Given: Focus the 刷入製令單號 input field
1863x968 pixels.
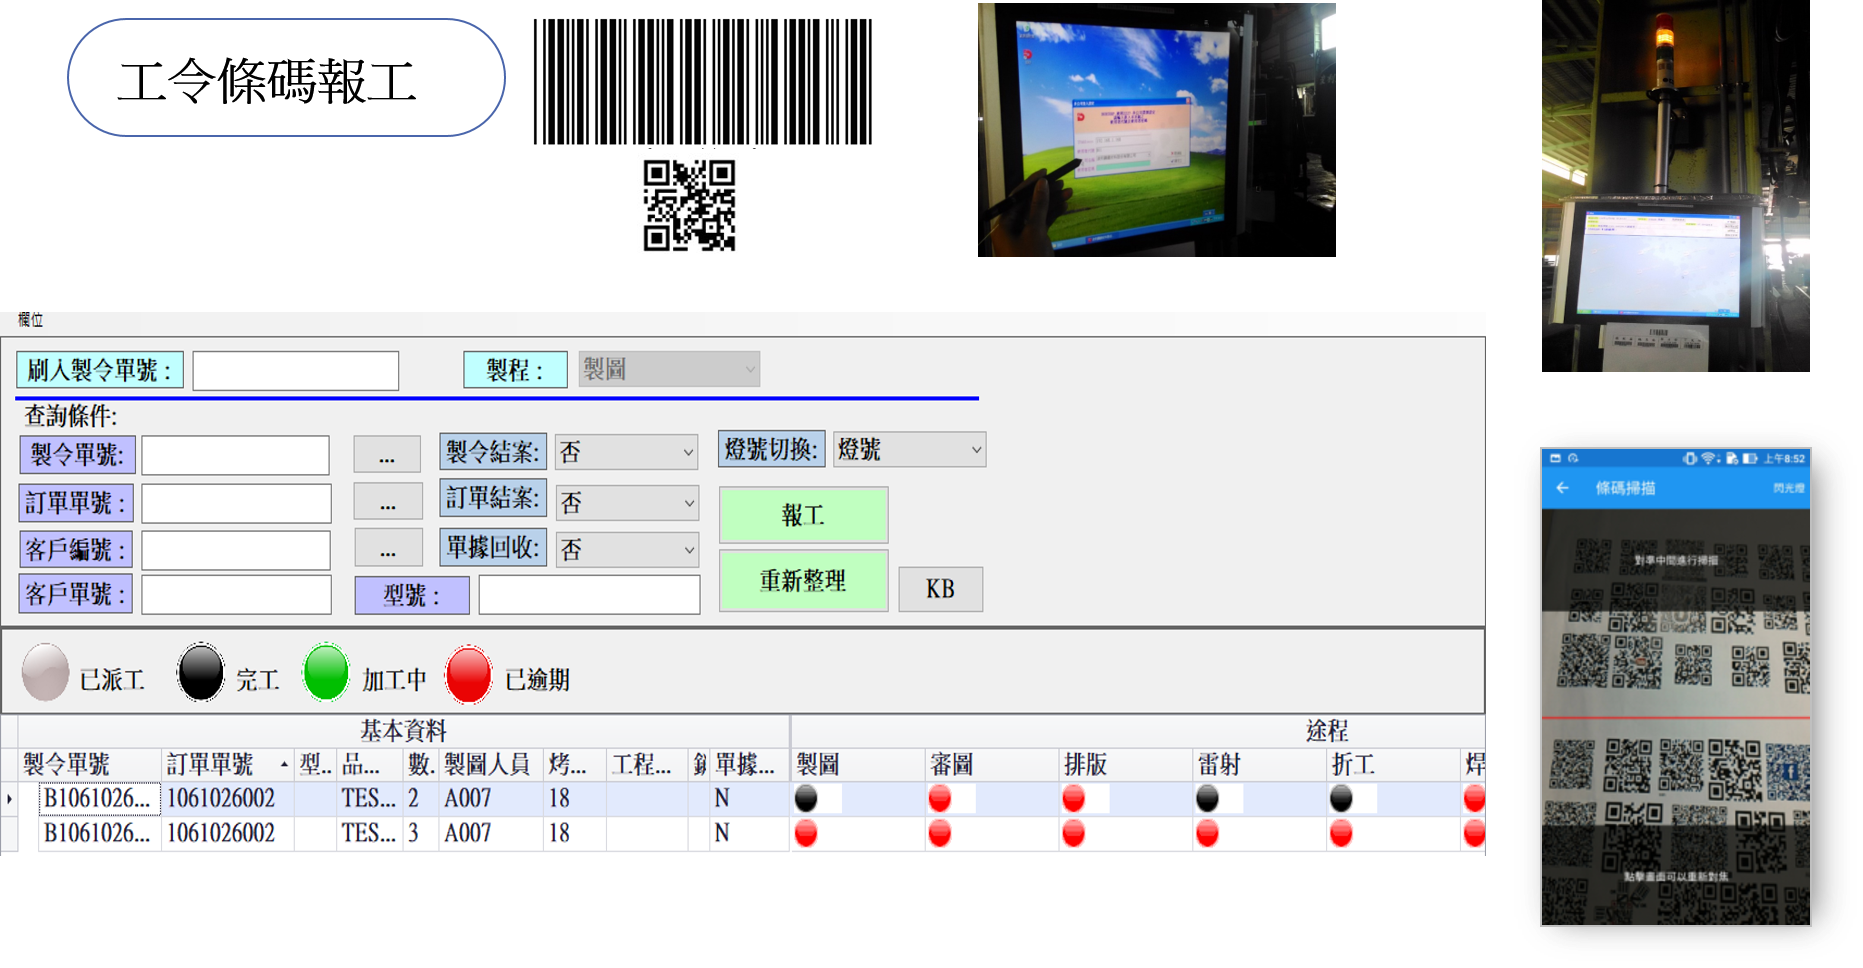Looking at the screenshot, I should click(296, 371).
